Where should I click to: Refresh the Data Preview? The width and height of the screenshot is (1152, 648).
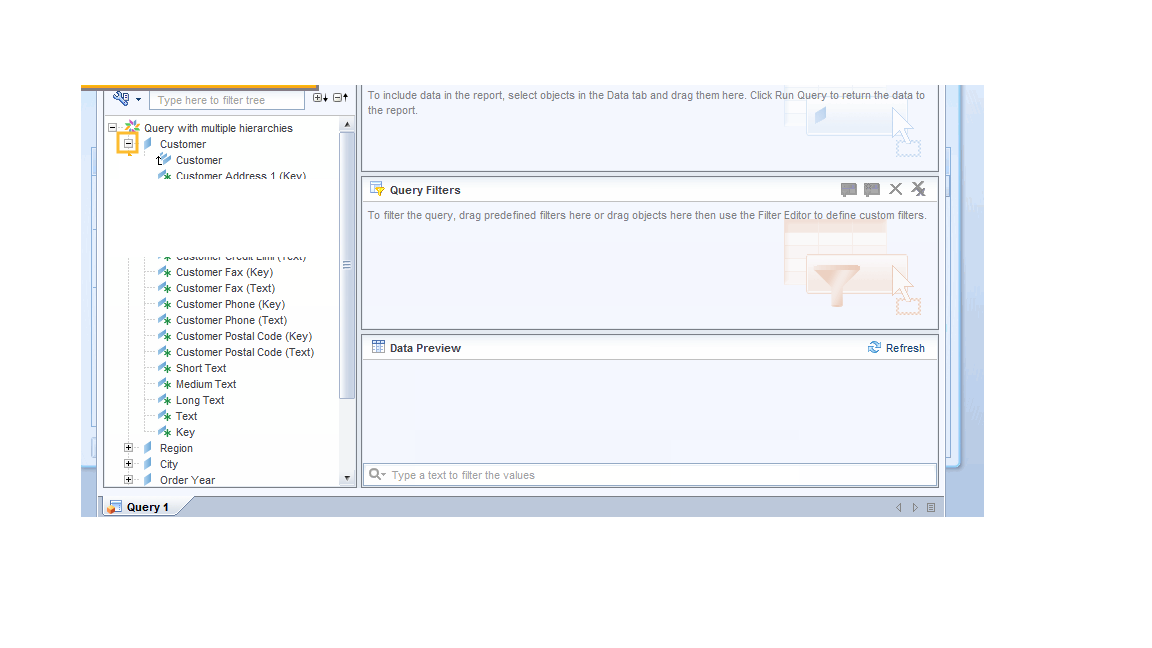click(897, 347)
